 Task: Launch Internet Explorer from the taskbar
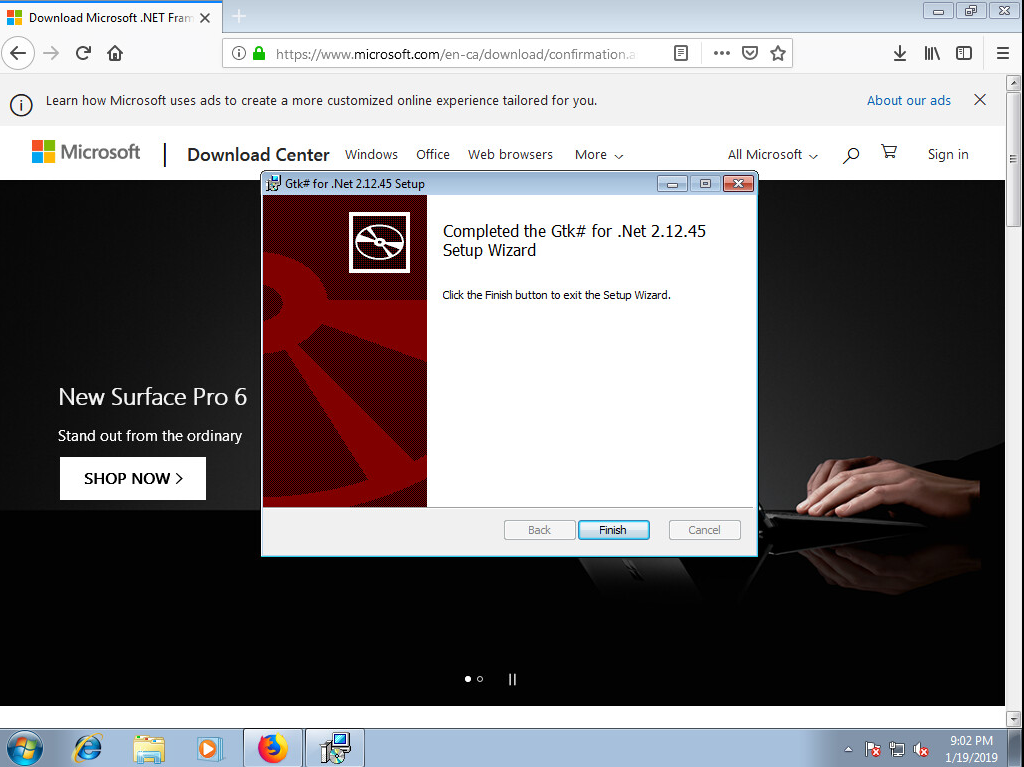88,748
